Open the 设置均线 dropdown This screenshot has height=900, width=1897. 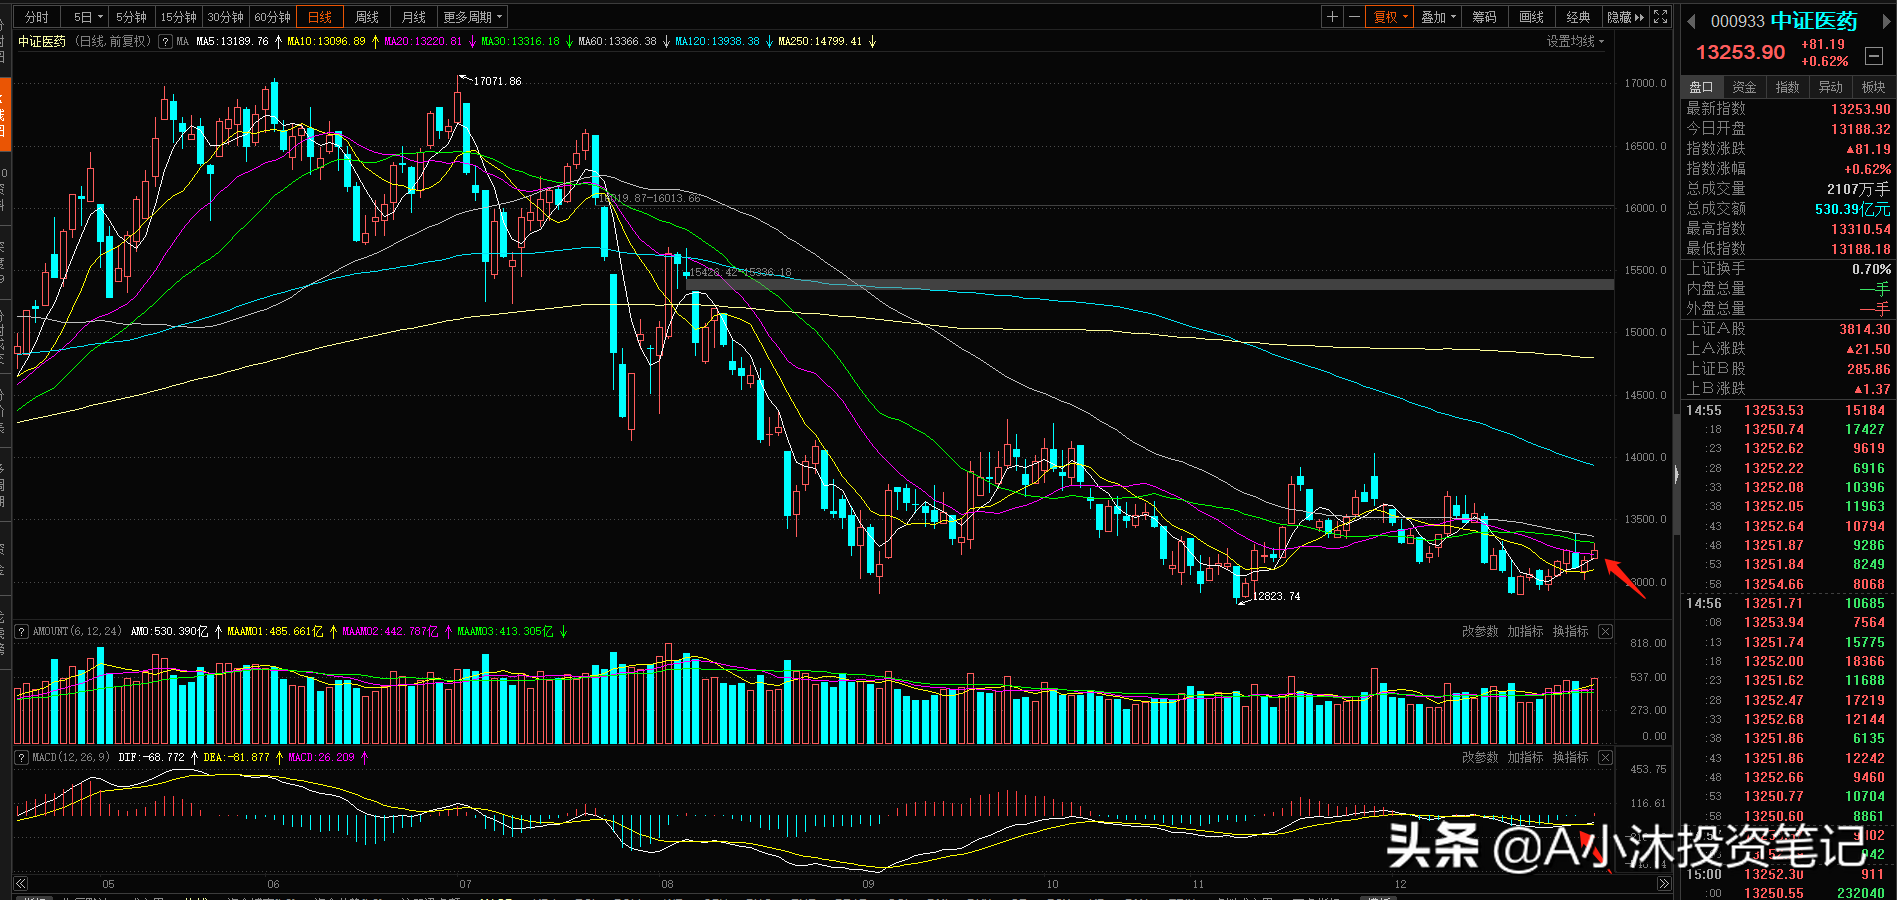1575,42
